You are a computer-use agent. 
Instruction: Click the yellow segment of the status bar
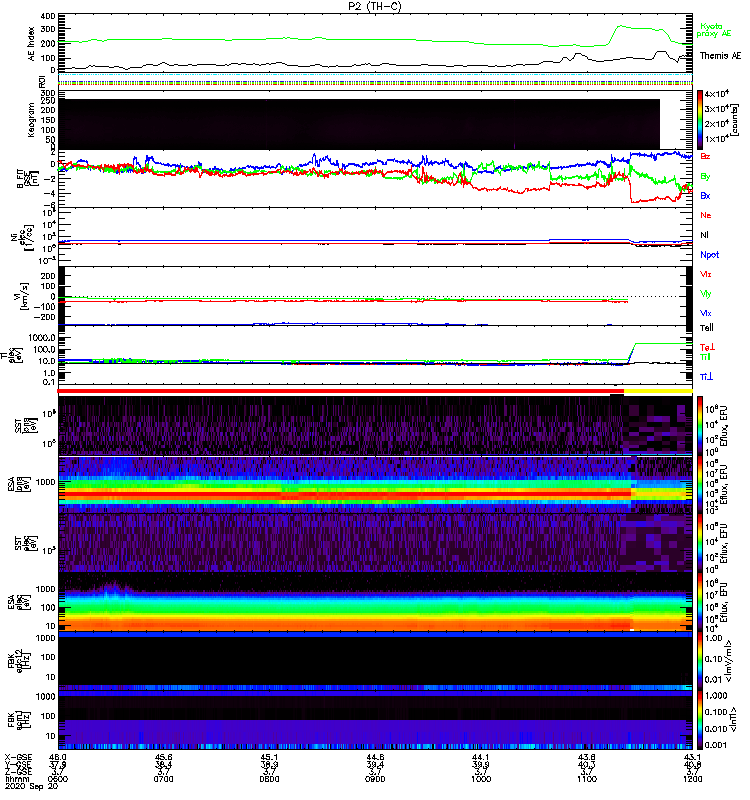(x=658, y=391)
